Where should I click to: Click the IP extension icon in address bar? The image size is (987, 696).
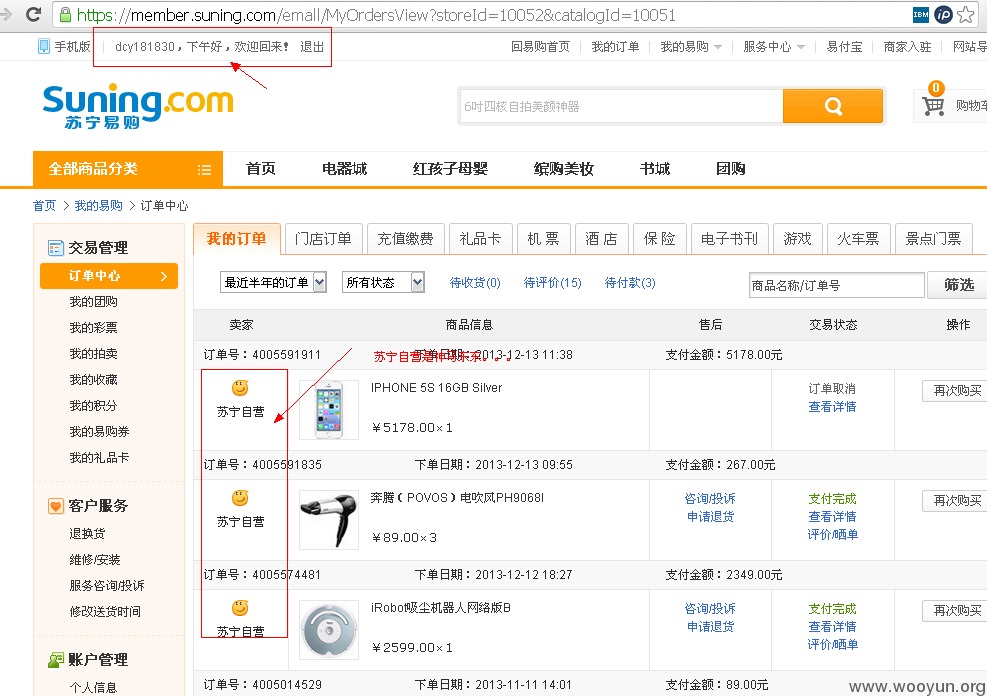(x=943, y=14)
